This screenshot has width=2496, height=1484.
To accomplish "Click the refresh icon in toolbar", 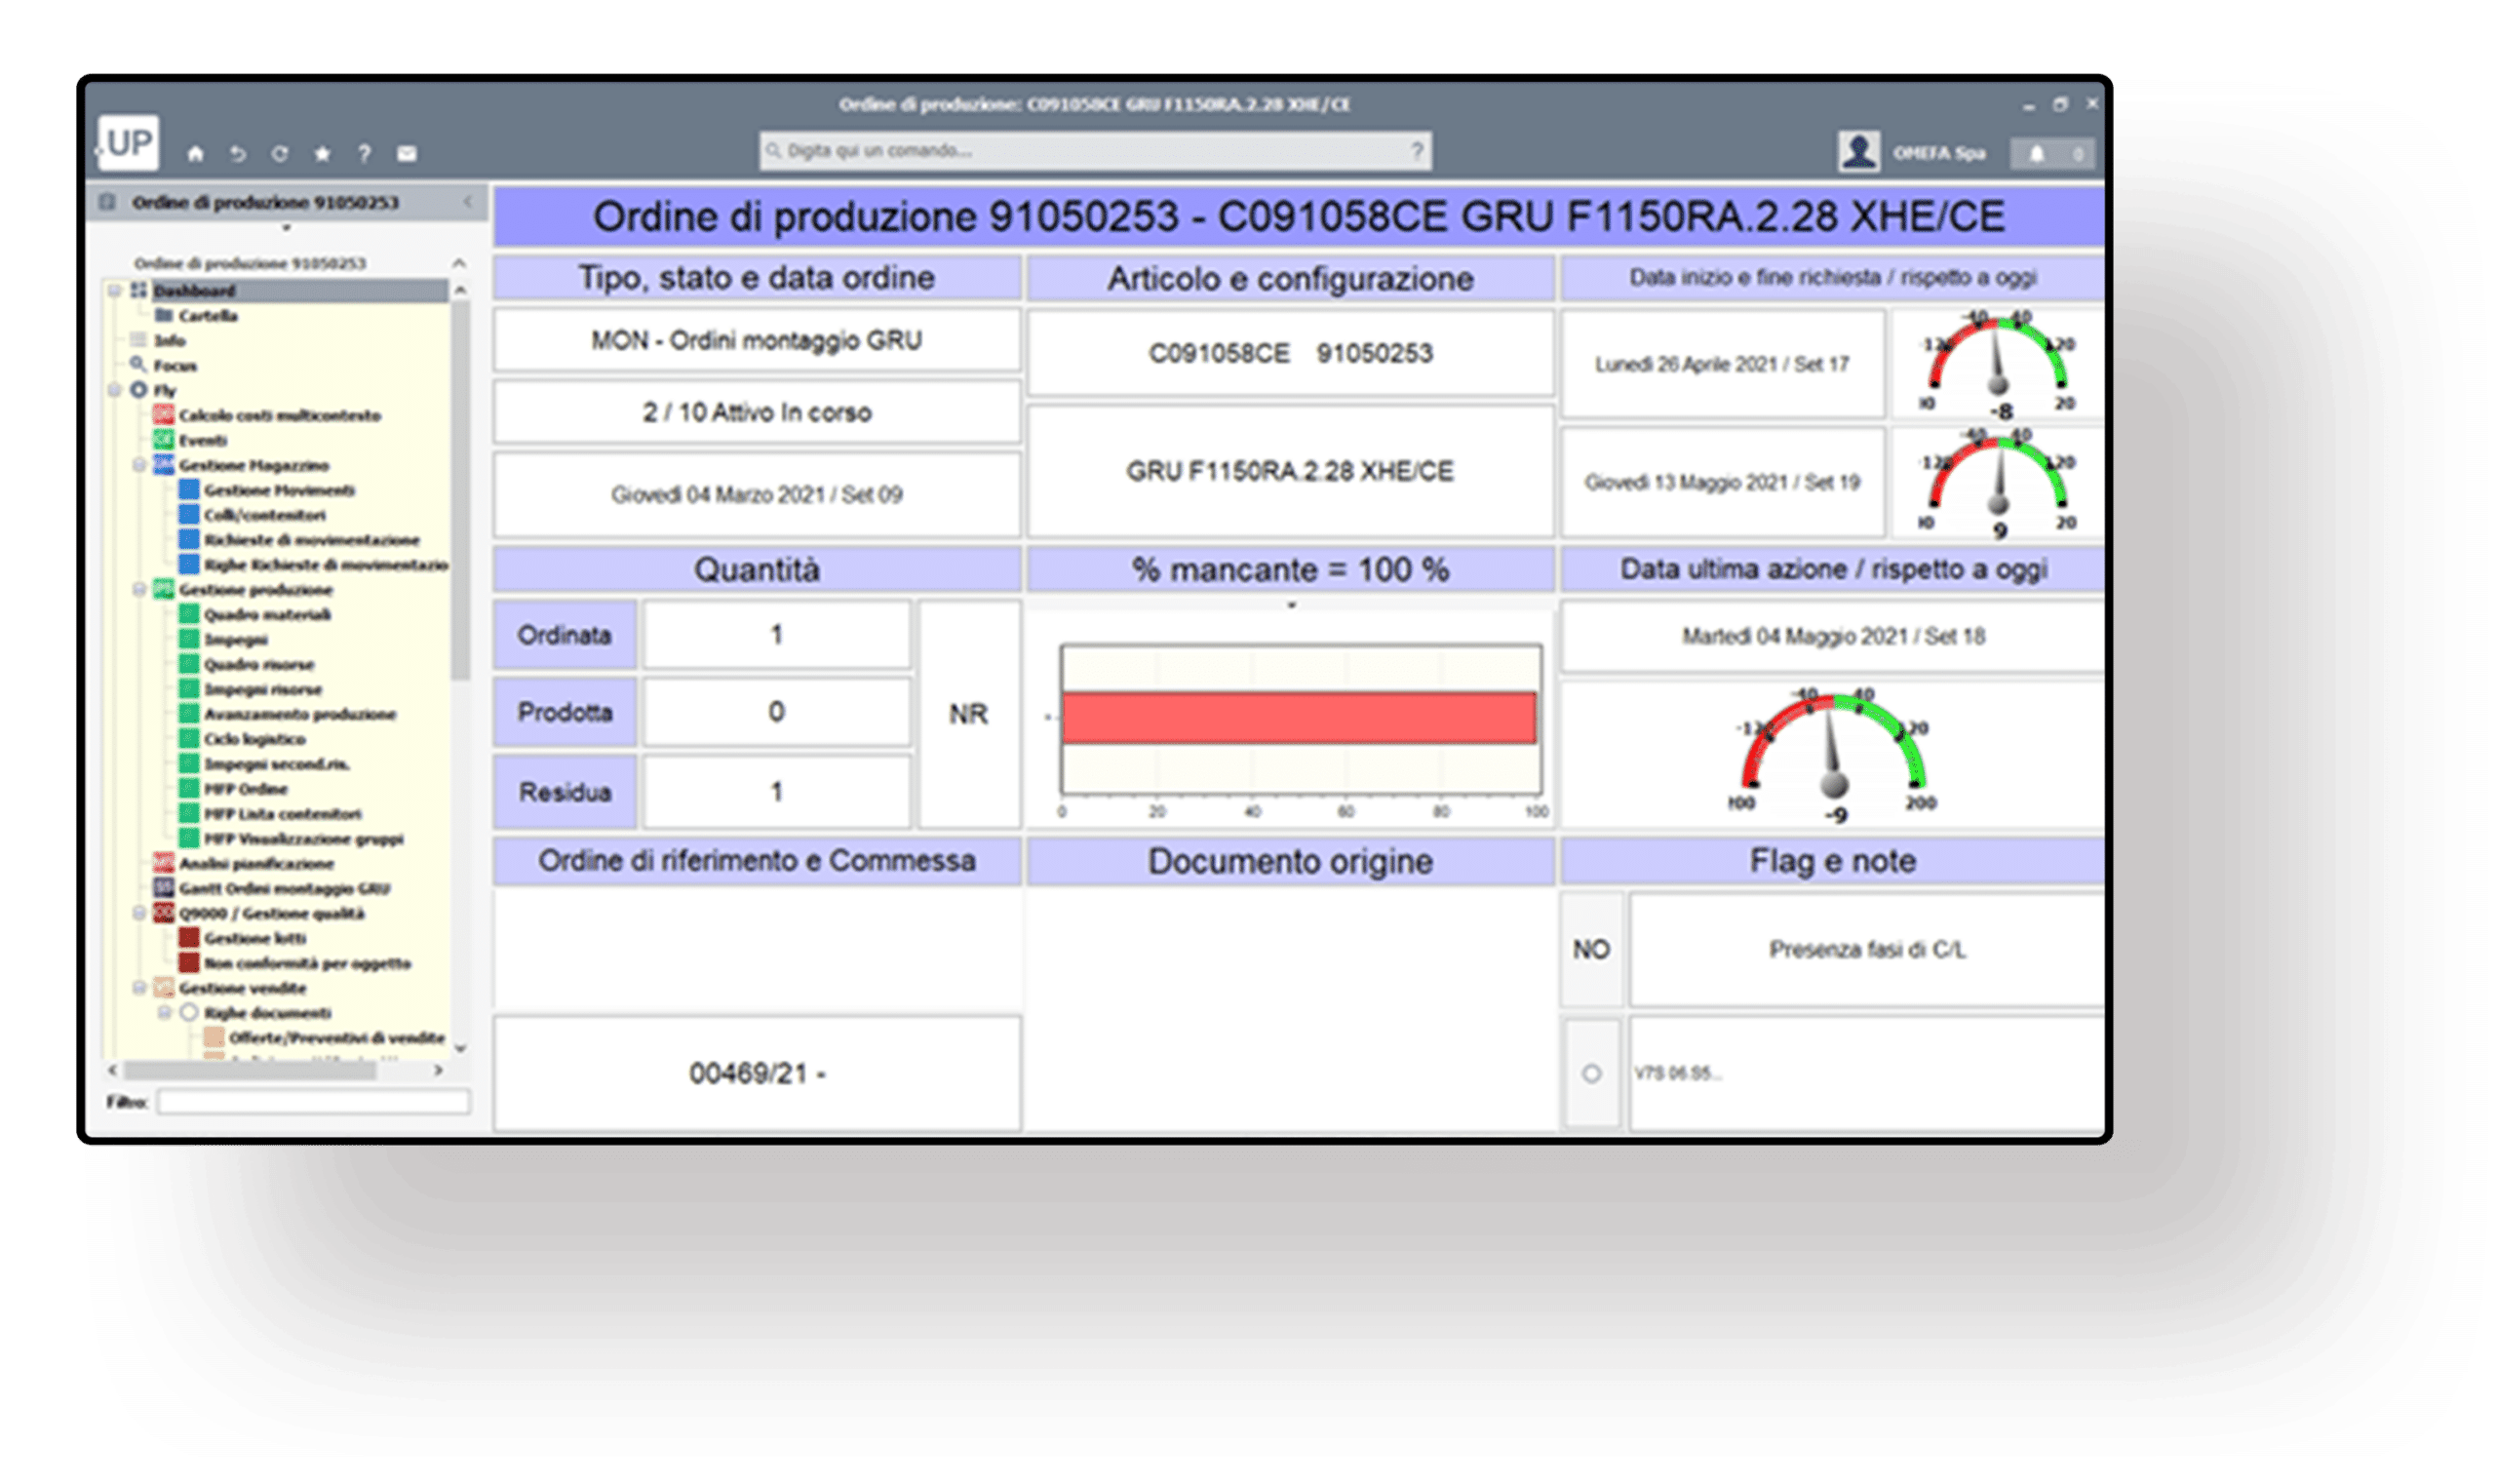I will [x=280, y=154].
